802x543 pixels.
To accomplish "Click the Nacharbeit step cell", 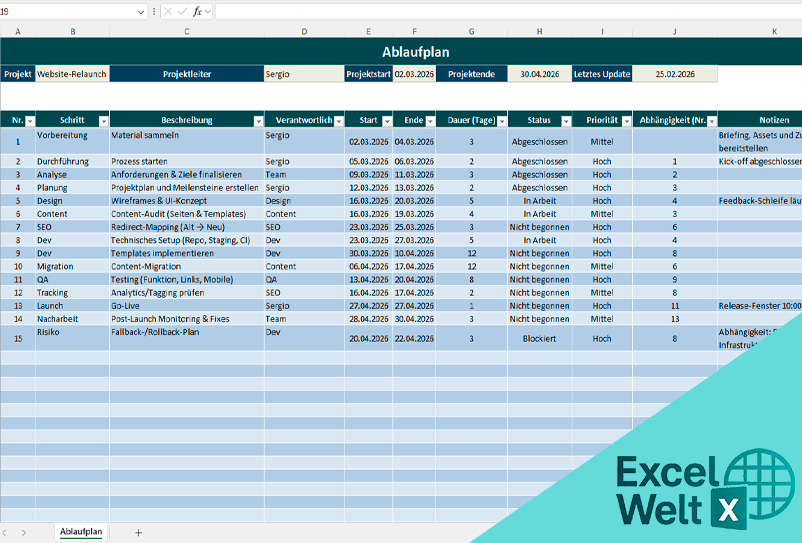I will coord(72,319).
